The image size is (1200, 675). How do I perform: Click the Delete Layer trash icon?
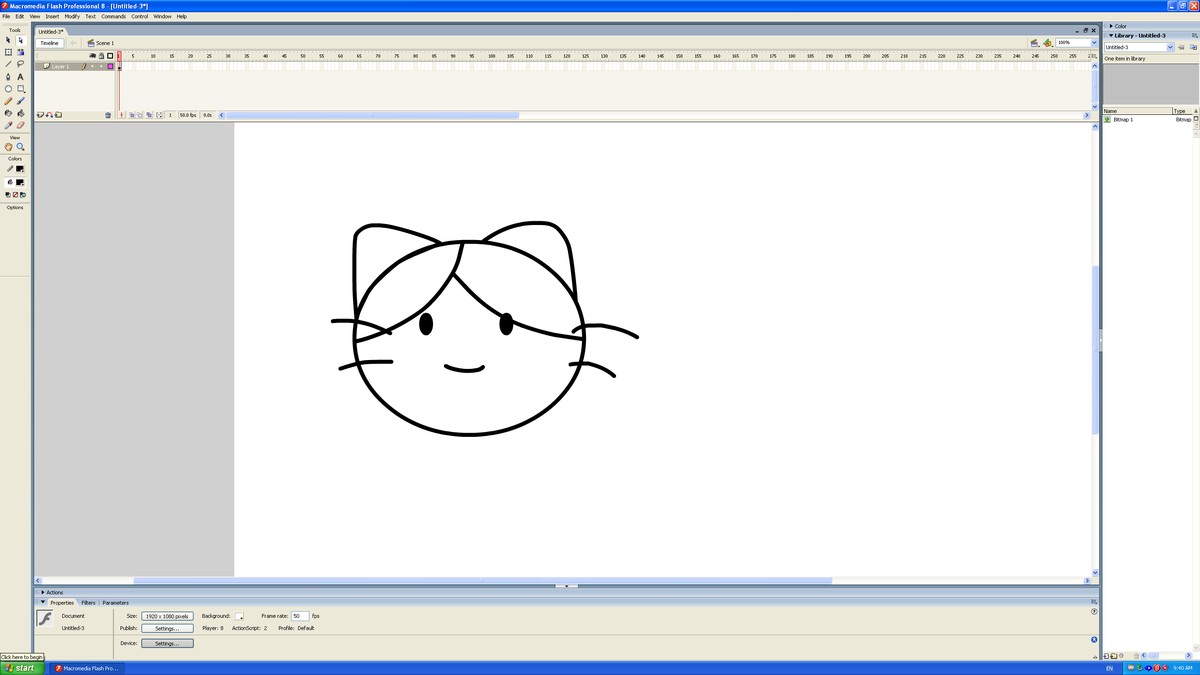(x=108, y=115)
